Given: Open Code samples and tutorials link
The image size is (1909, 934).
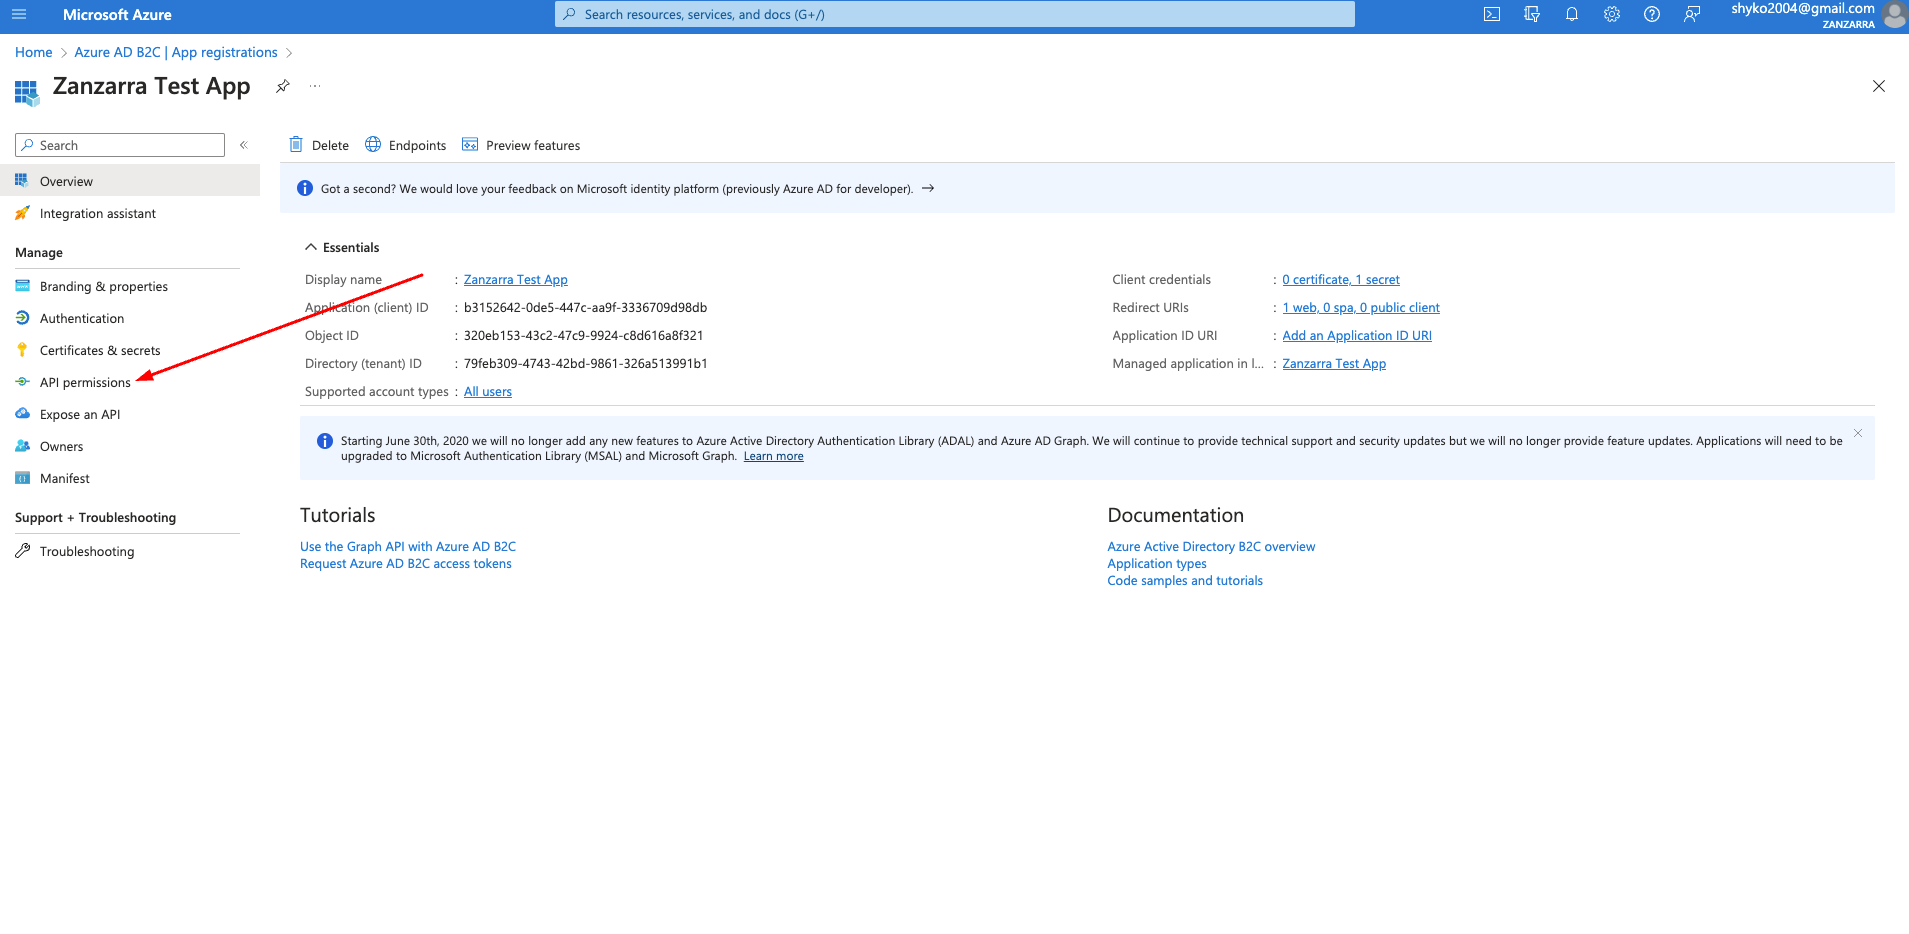Looking at the screenshot, I should pos(1185,581).
